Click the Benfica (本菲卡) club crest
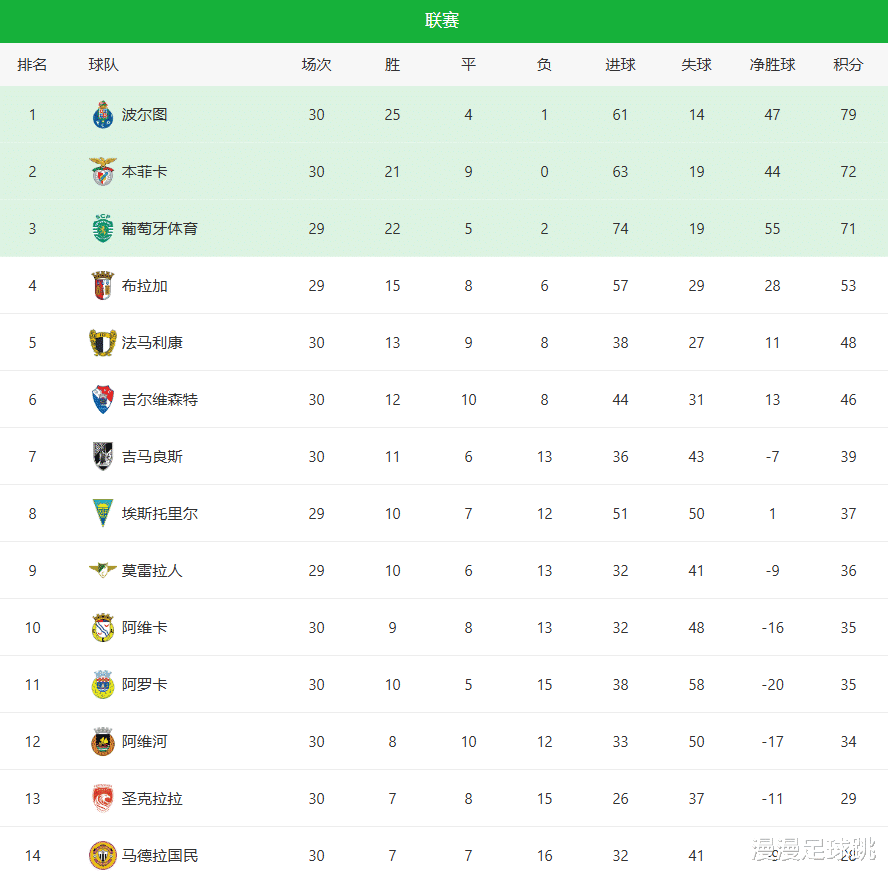This screenshot has height=878, width=888. click(103, 172)
